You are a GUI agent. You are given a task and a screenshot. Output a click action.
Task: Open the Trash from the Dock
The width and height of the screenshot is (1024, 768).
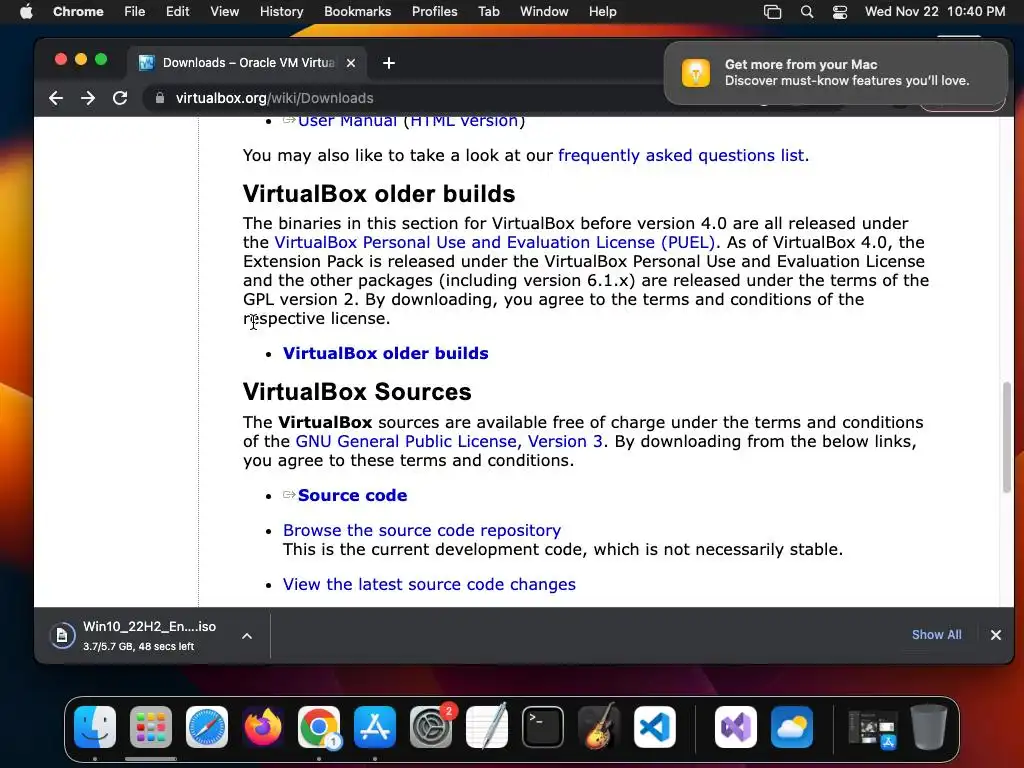929,727
